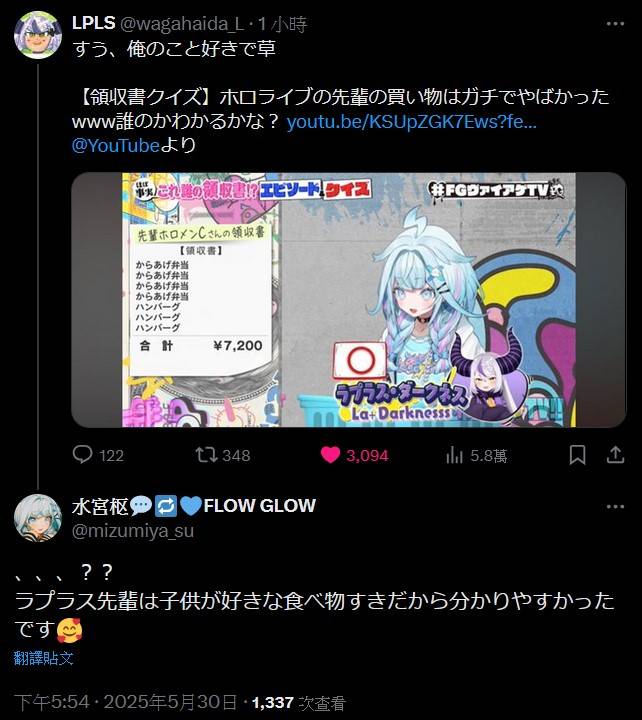This screenshot has height=720, width=642.
Task: Open the 下午5:54 2025年5月30日 timestamp
Action: [x=125, y=702]
